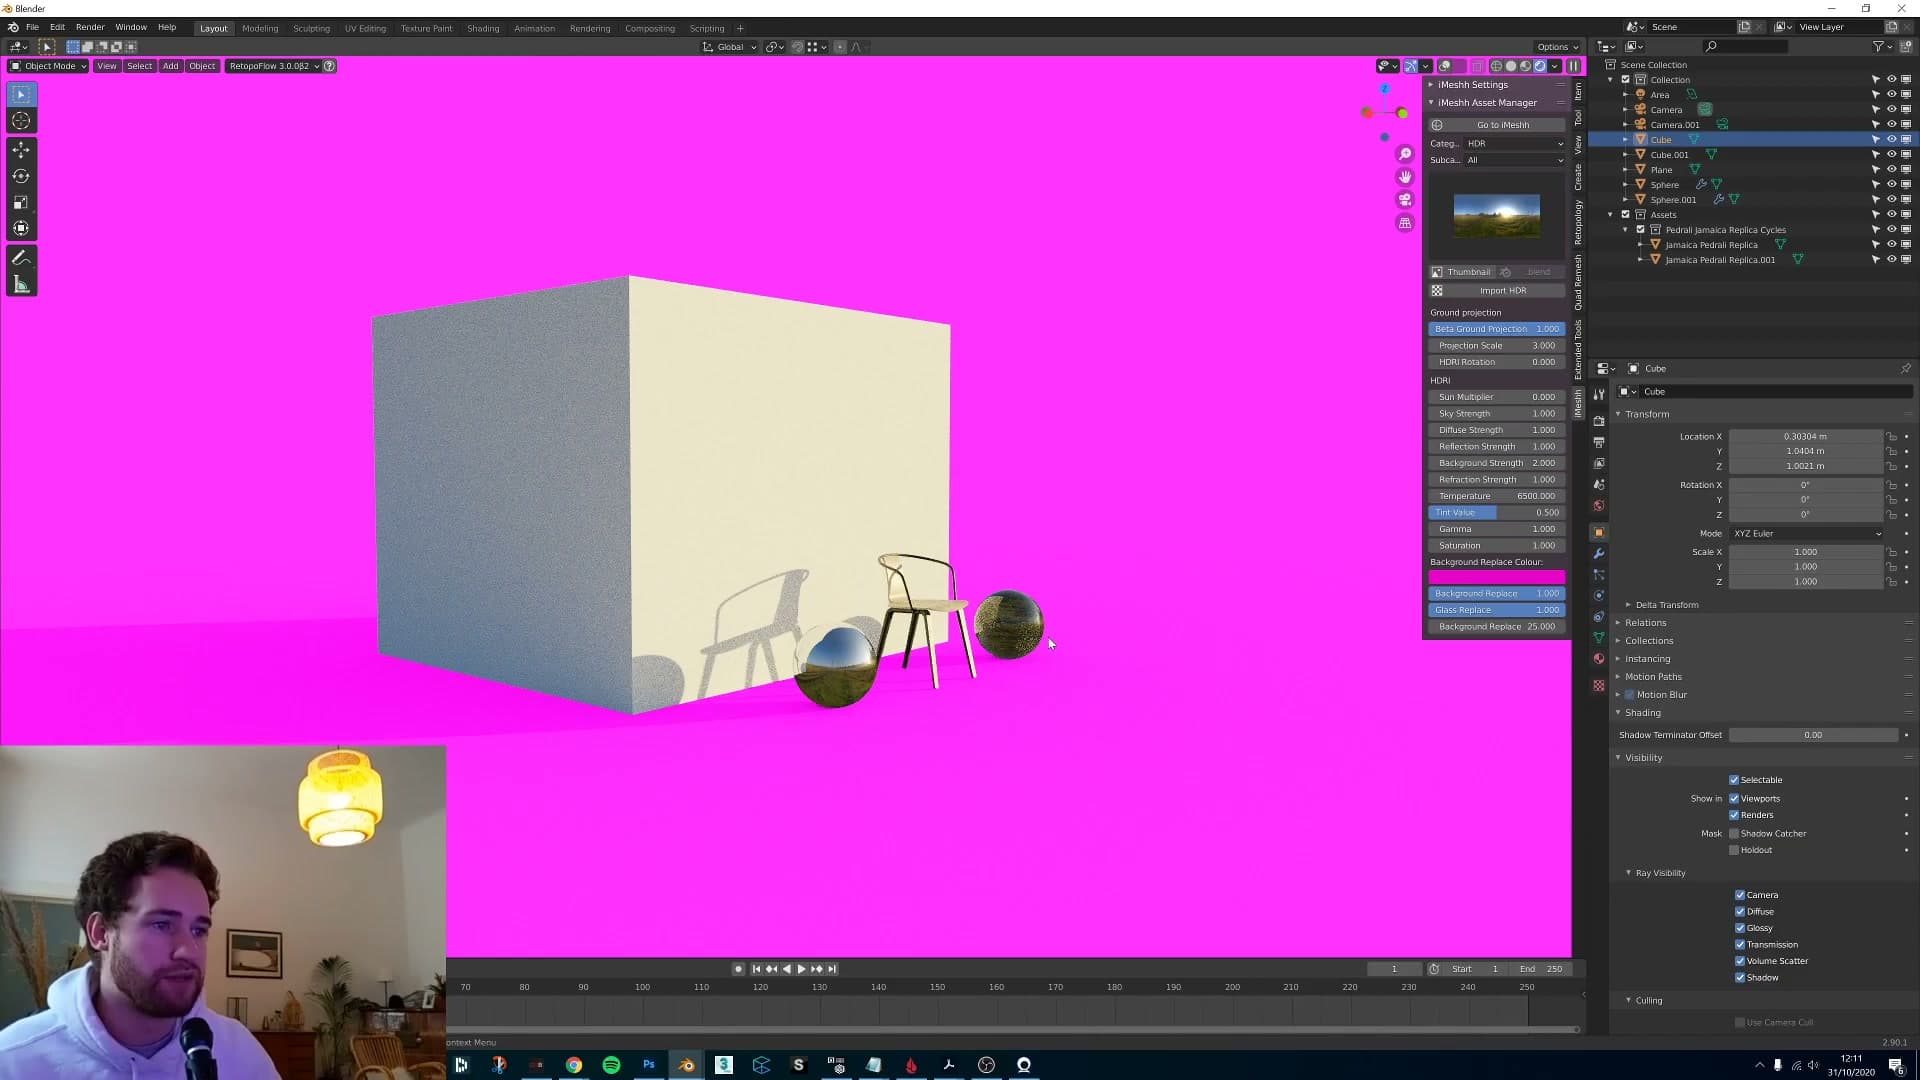This screenshot has height=1080, width=1920.
Task: Switch to the Shading workspace tab
Action: tap(483, 28)
